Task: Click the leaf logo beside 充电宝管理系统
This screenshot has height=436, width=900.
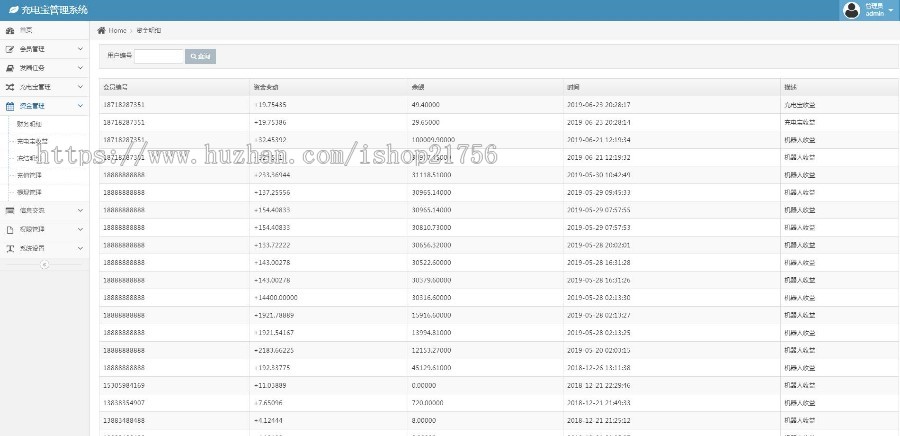Action: tap(13, 10)
